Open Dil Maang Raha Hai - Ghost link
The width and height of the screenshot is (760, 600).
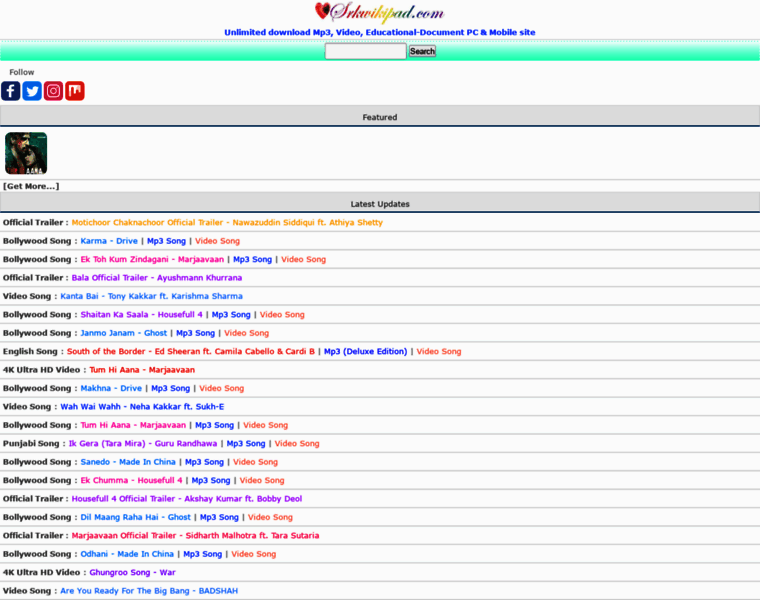click(x=136, y=517)
